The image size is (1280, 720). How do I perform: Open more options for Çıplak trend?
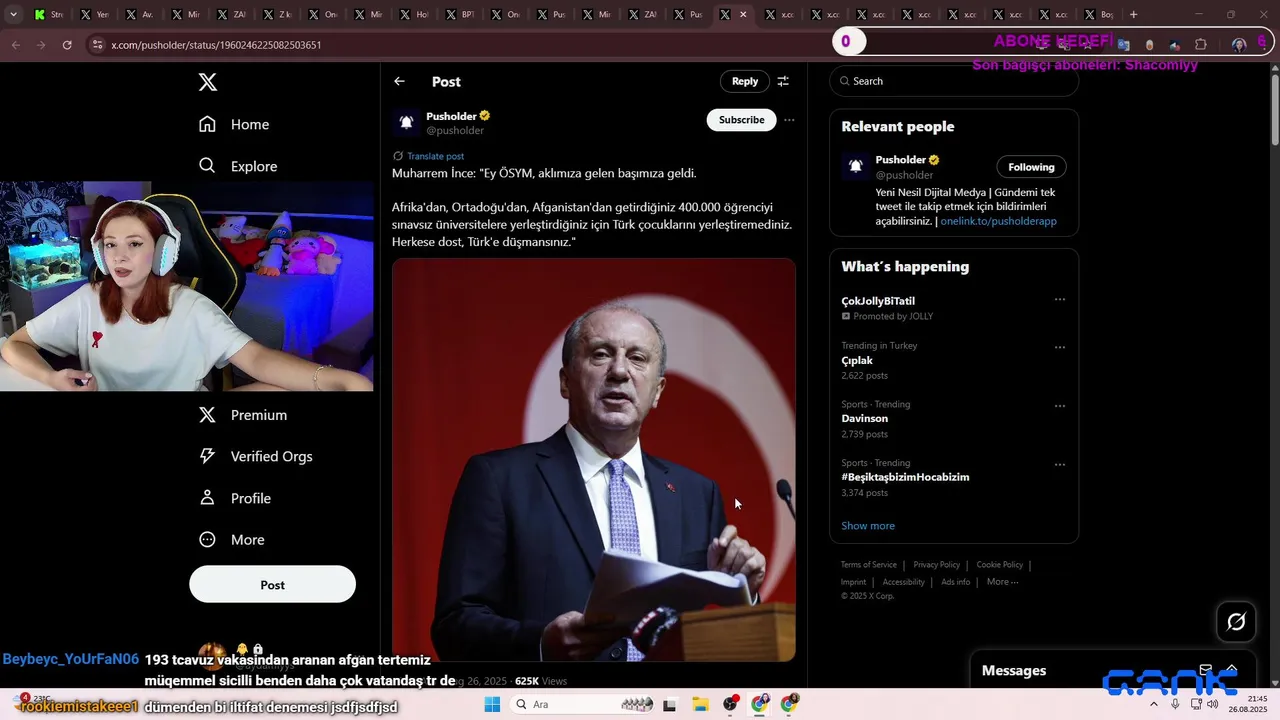1060,347
